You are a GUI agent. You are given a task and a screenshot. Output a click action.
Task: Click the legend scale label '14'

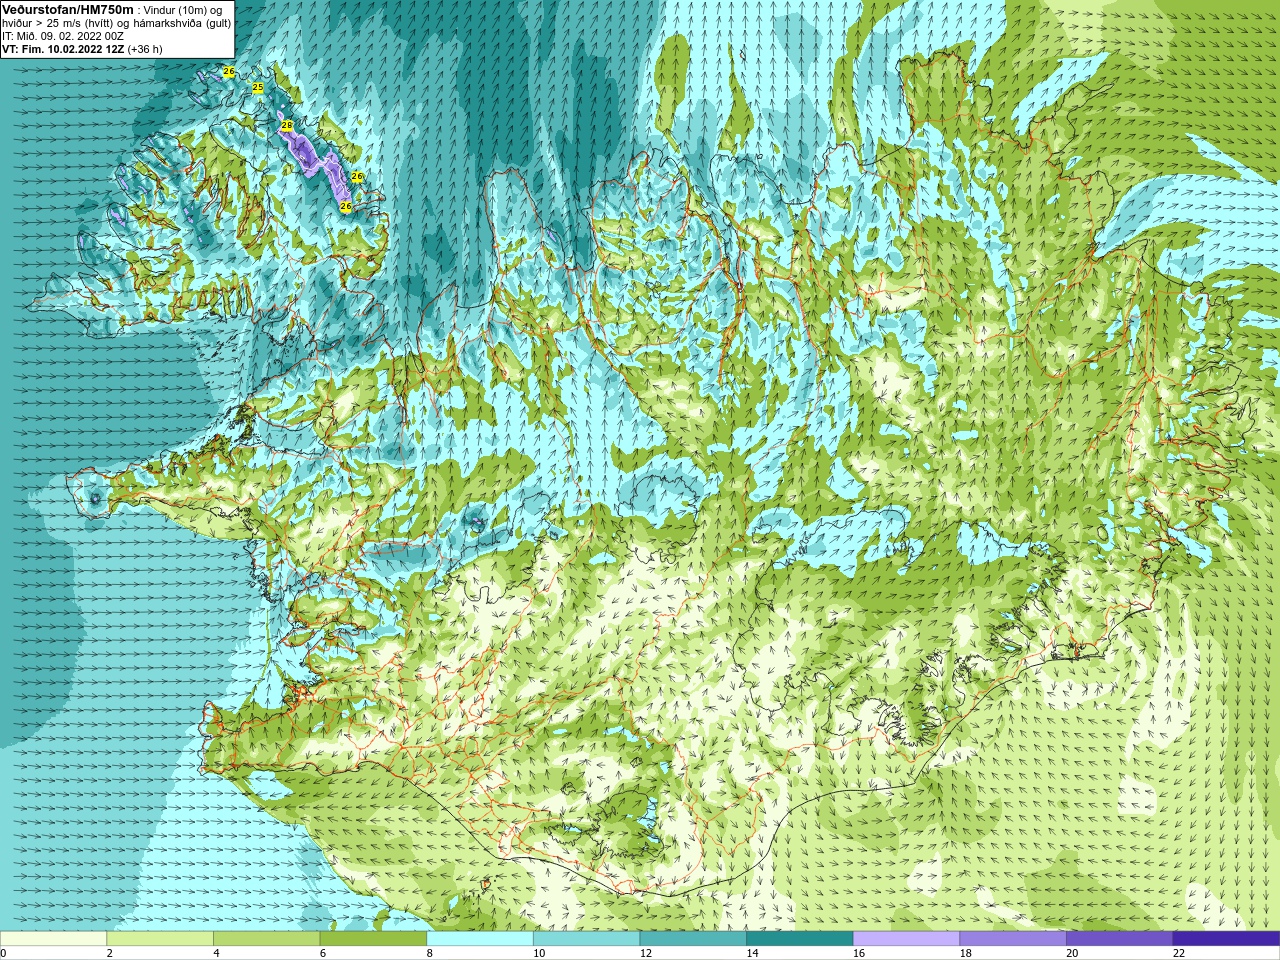(753, 953)
